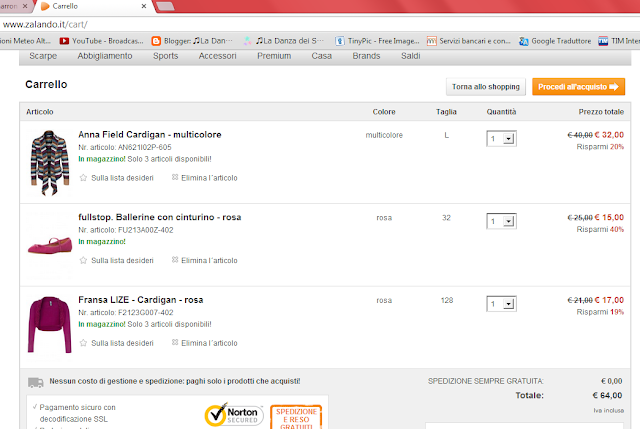640x429 pixels.
Task: Click size value 128 for Fransa Cardigan
Action: (x=447, y=300)
